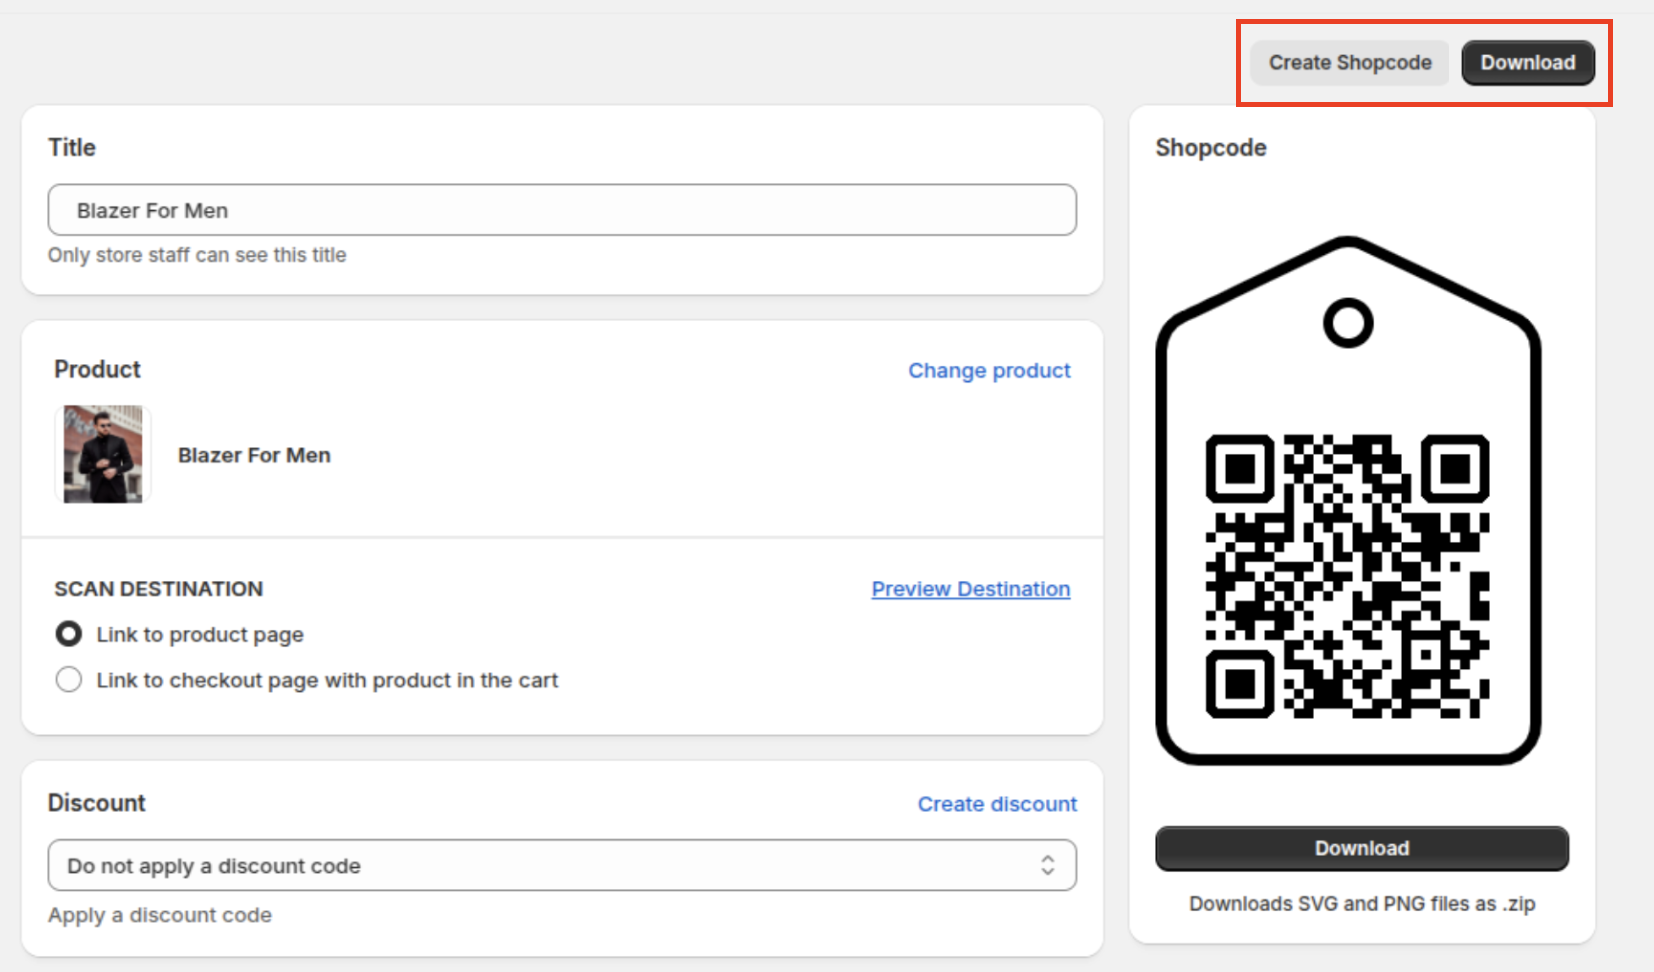The image size is (1654, 972).
Task: Click the Create Shopcode button
Action: 1349,63
